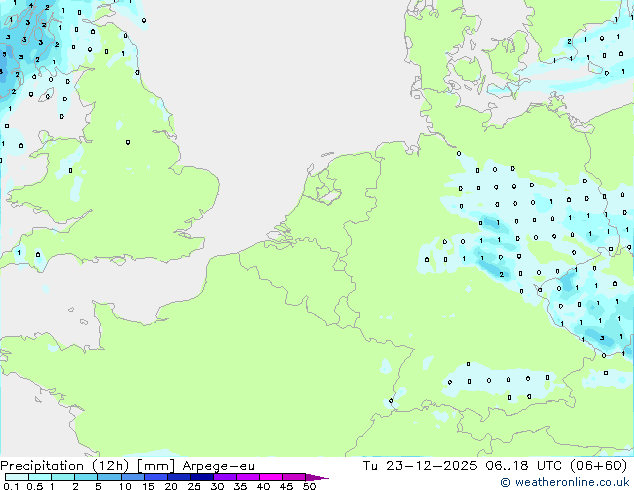Click the 0.1–0.5 mm palest cyan legend swatch
The width and height of the screenshot is (634, 490).
[17, 477]
